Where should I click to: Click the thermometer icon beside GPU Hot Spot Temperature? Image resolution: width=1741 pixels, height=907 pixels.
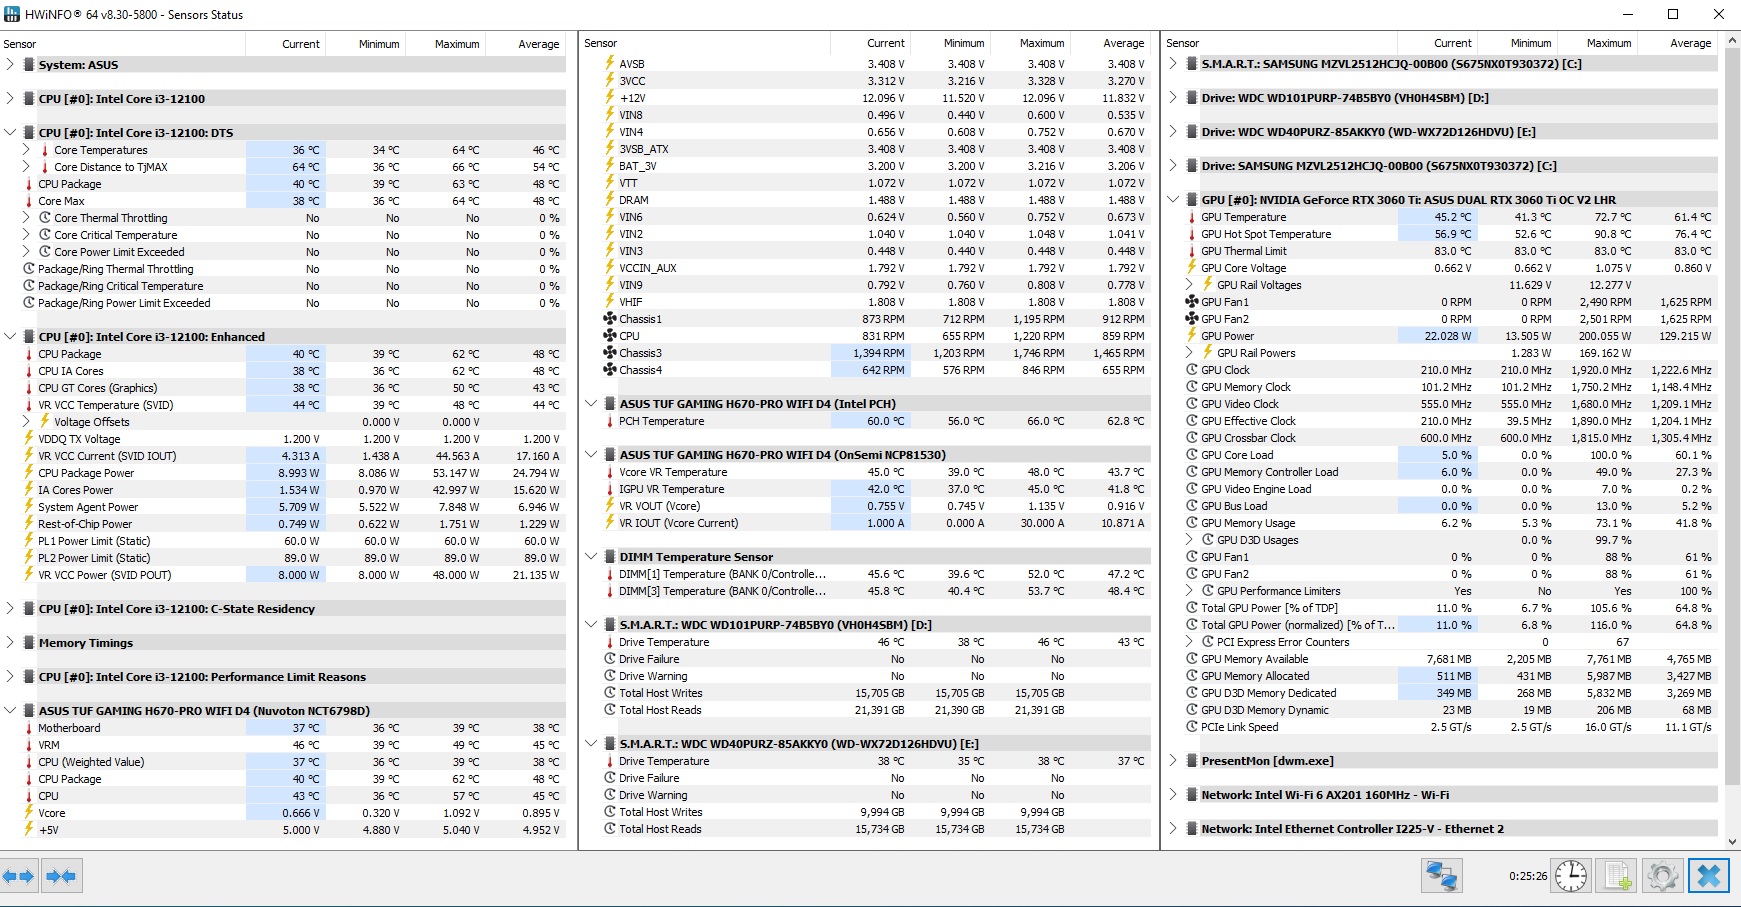pyautogui.click(x=1192, y=234)
